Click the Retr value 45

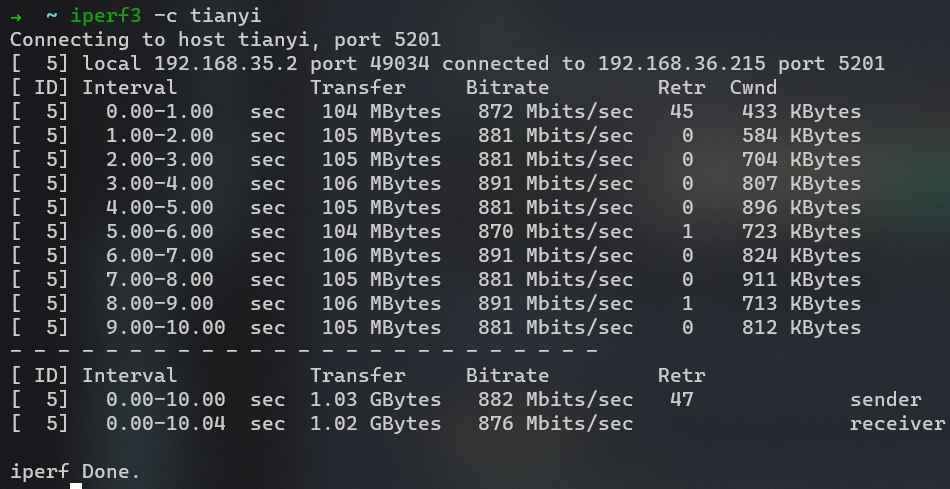click(681, 112)
